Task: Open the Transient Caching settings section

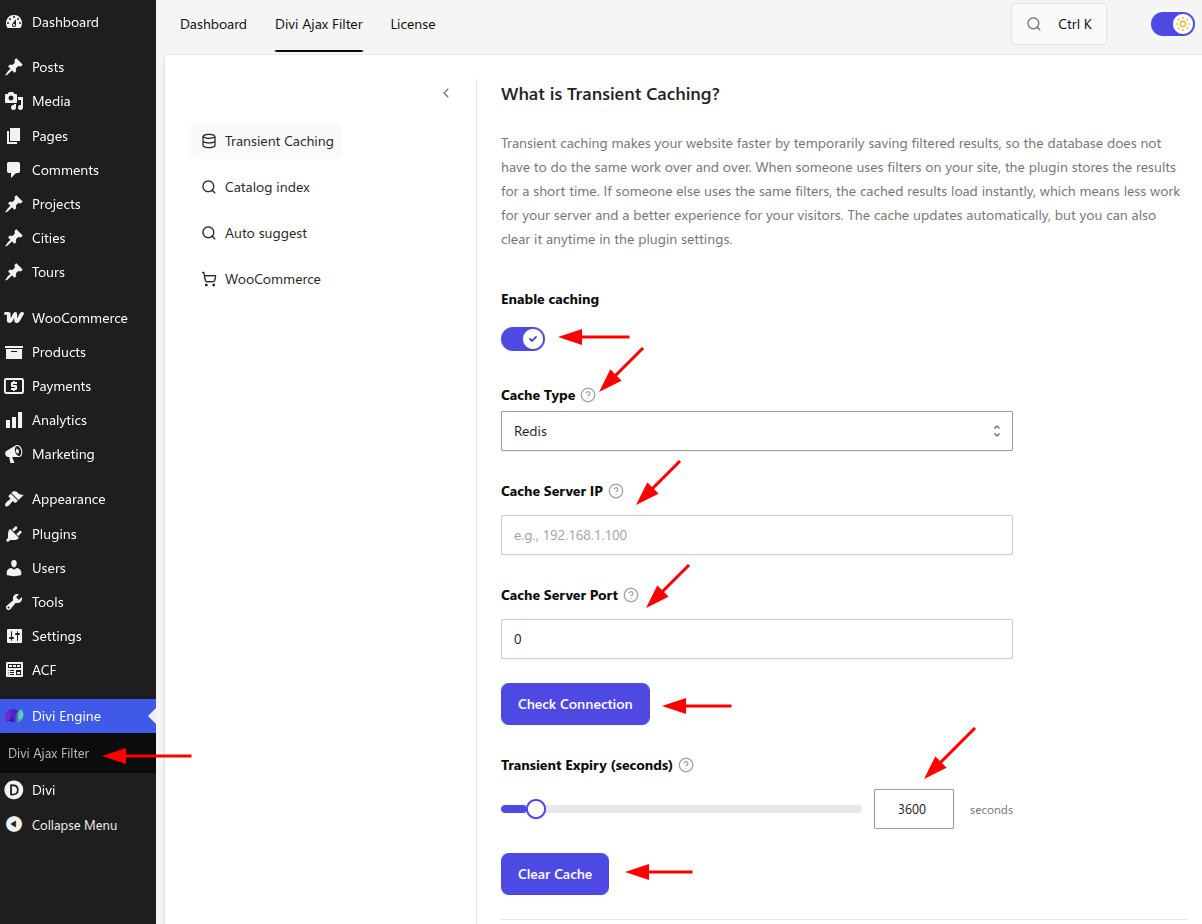Action: click(x=266, y=141)
